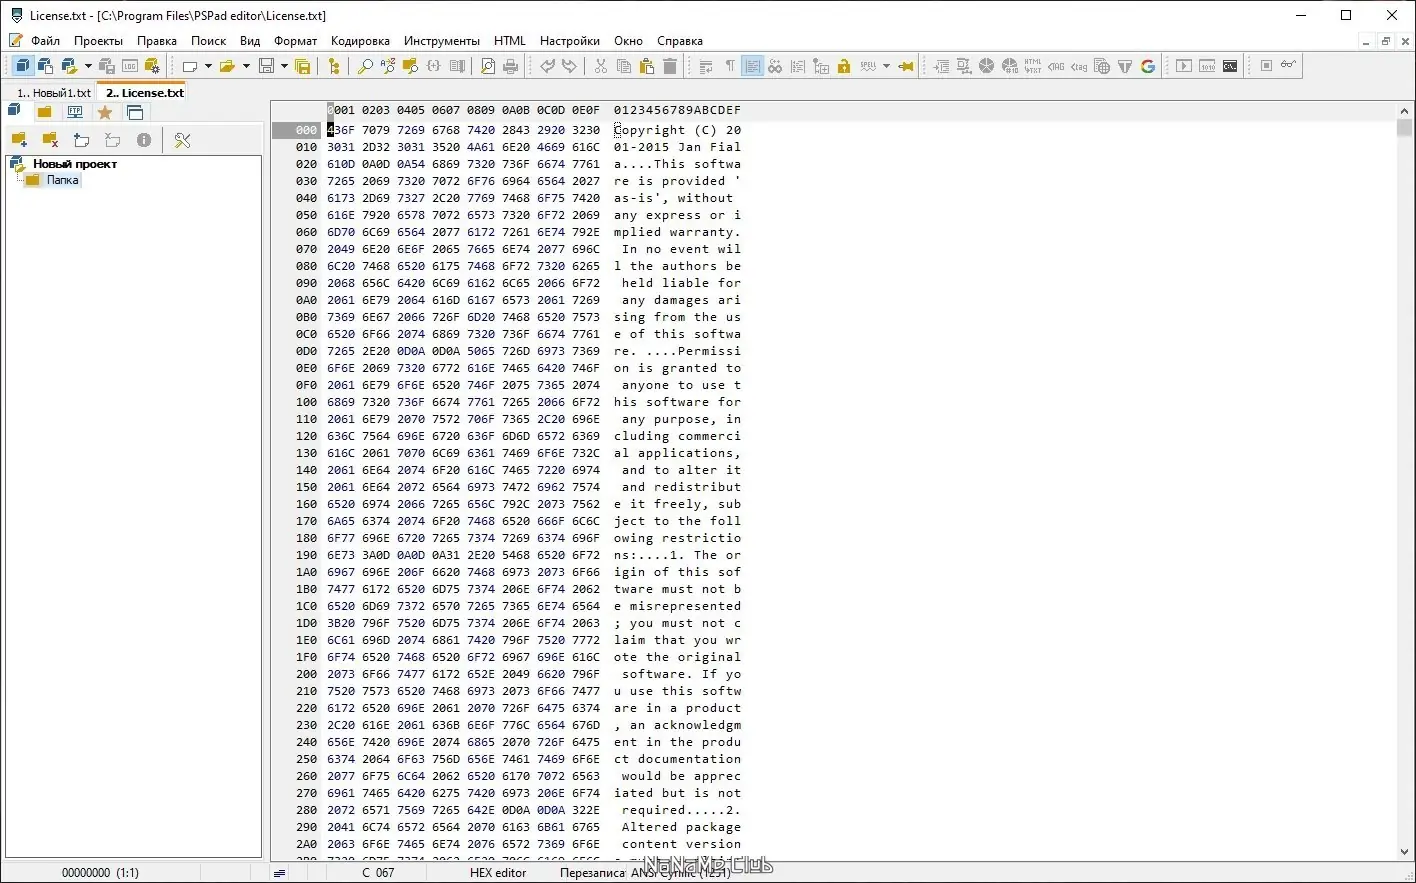
Task: Click the Google search icon
Action: pyautogui.click(x=1148, y=66)
